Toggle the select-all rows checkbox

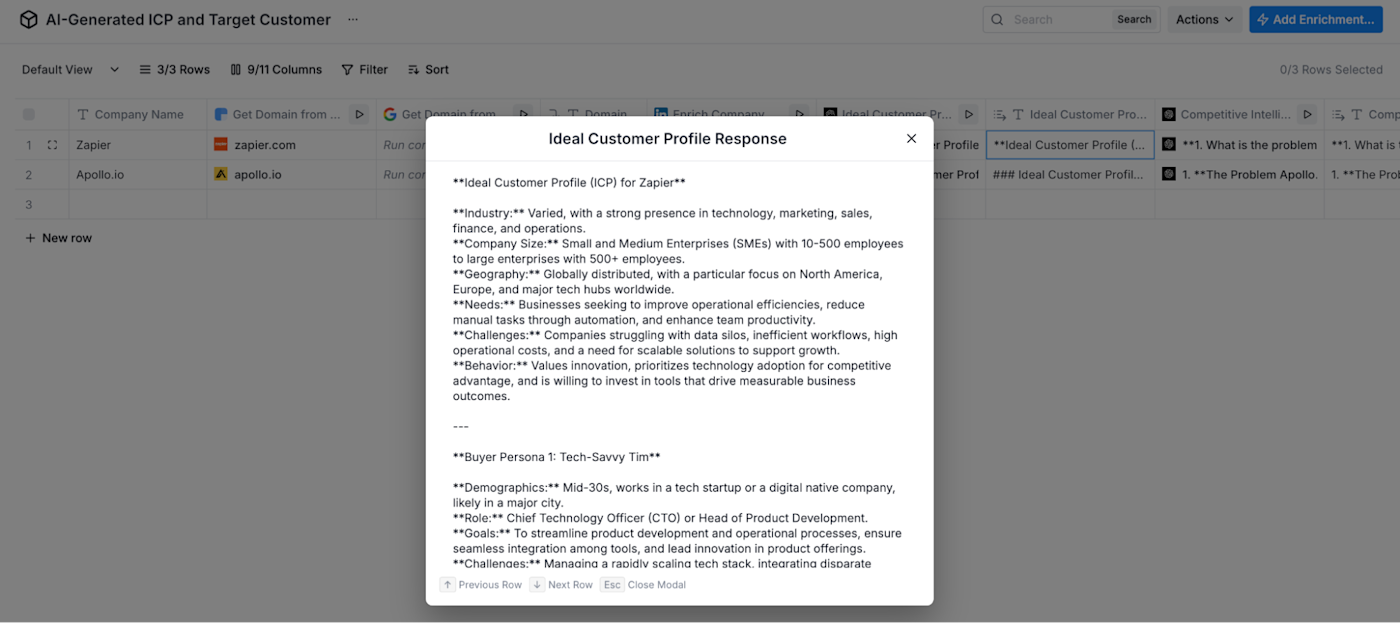tap(29, 114)
